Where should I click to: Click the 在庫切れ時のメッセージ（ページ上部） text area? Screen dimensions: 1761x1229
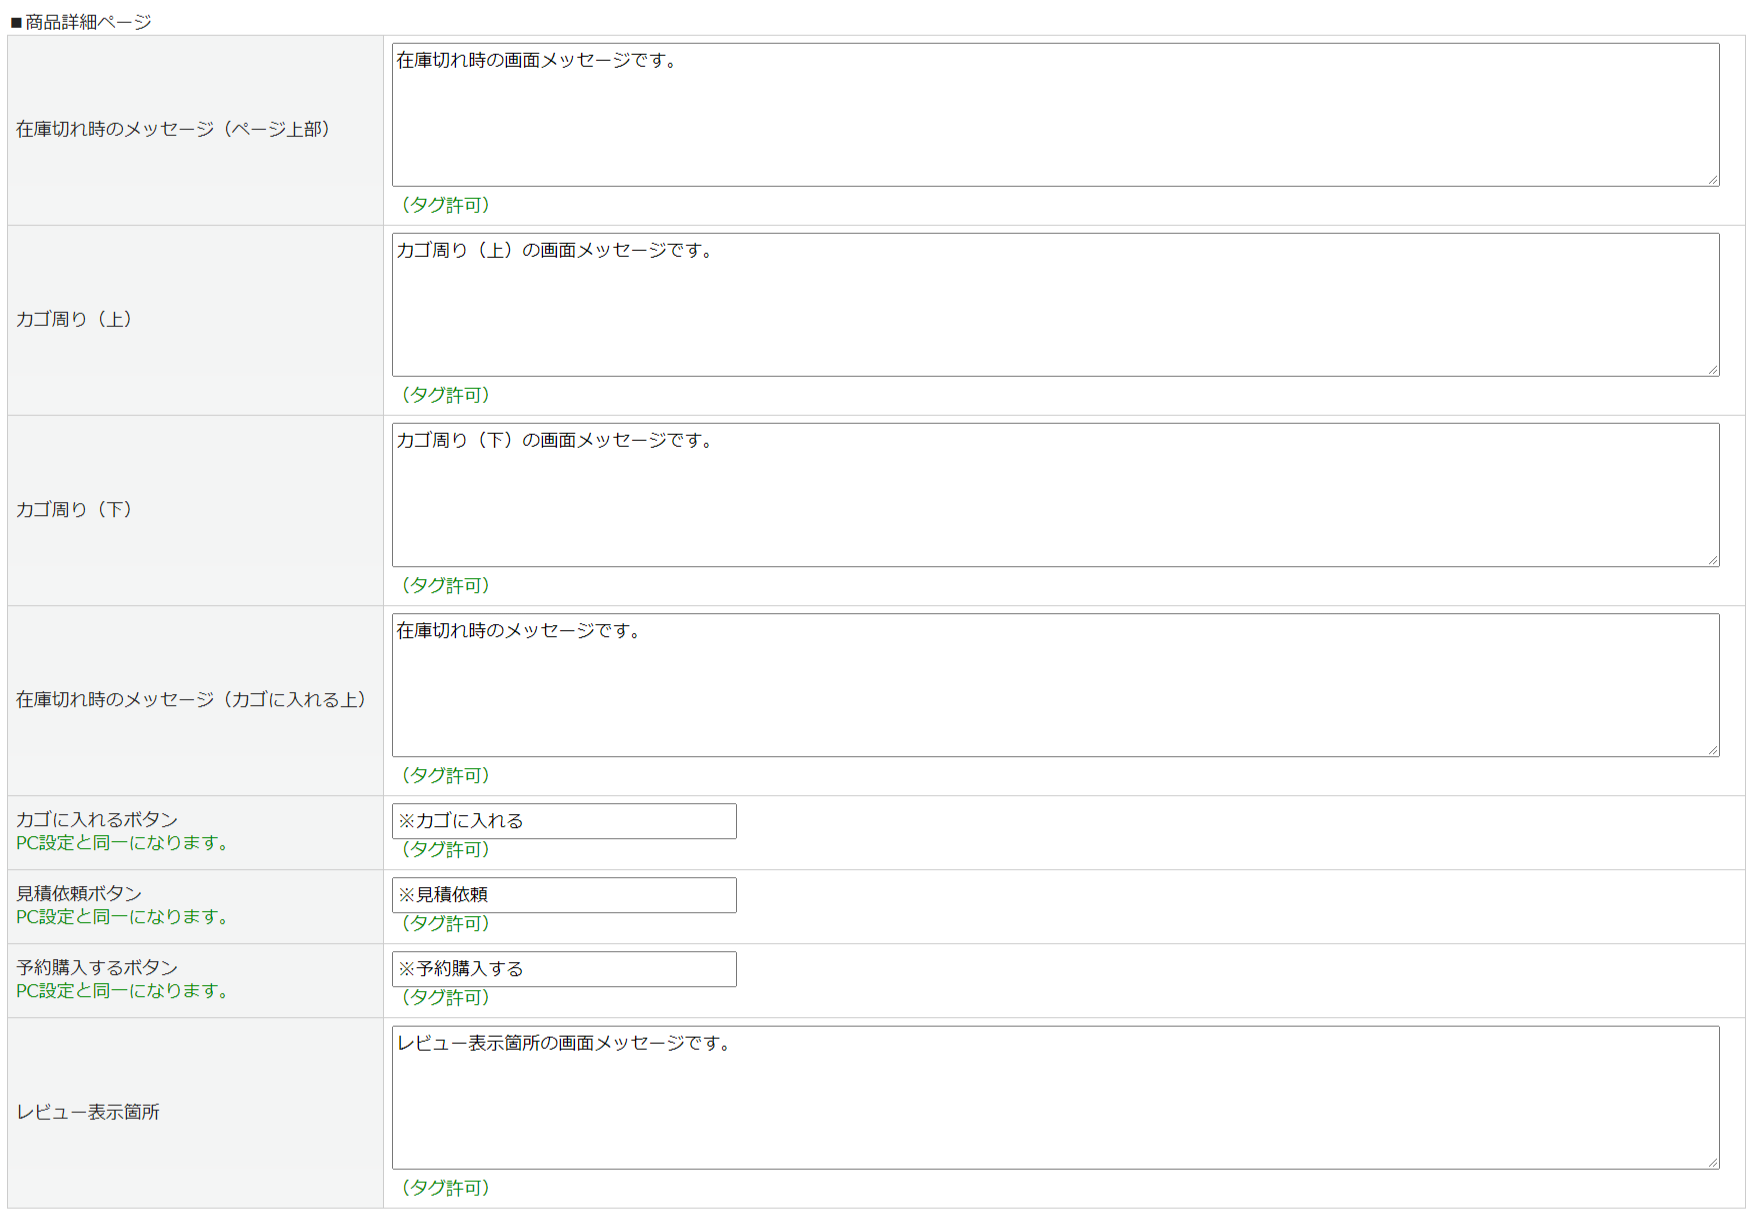pyautogui.click(x=1055, y=115)
